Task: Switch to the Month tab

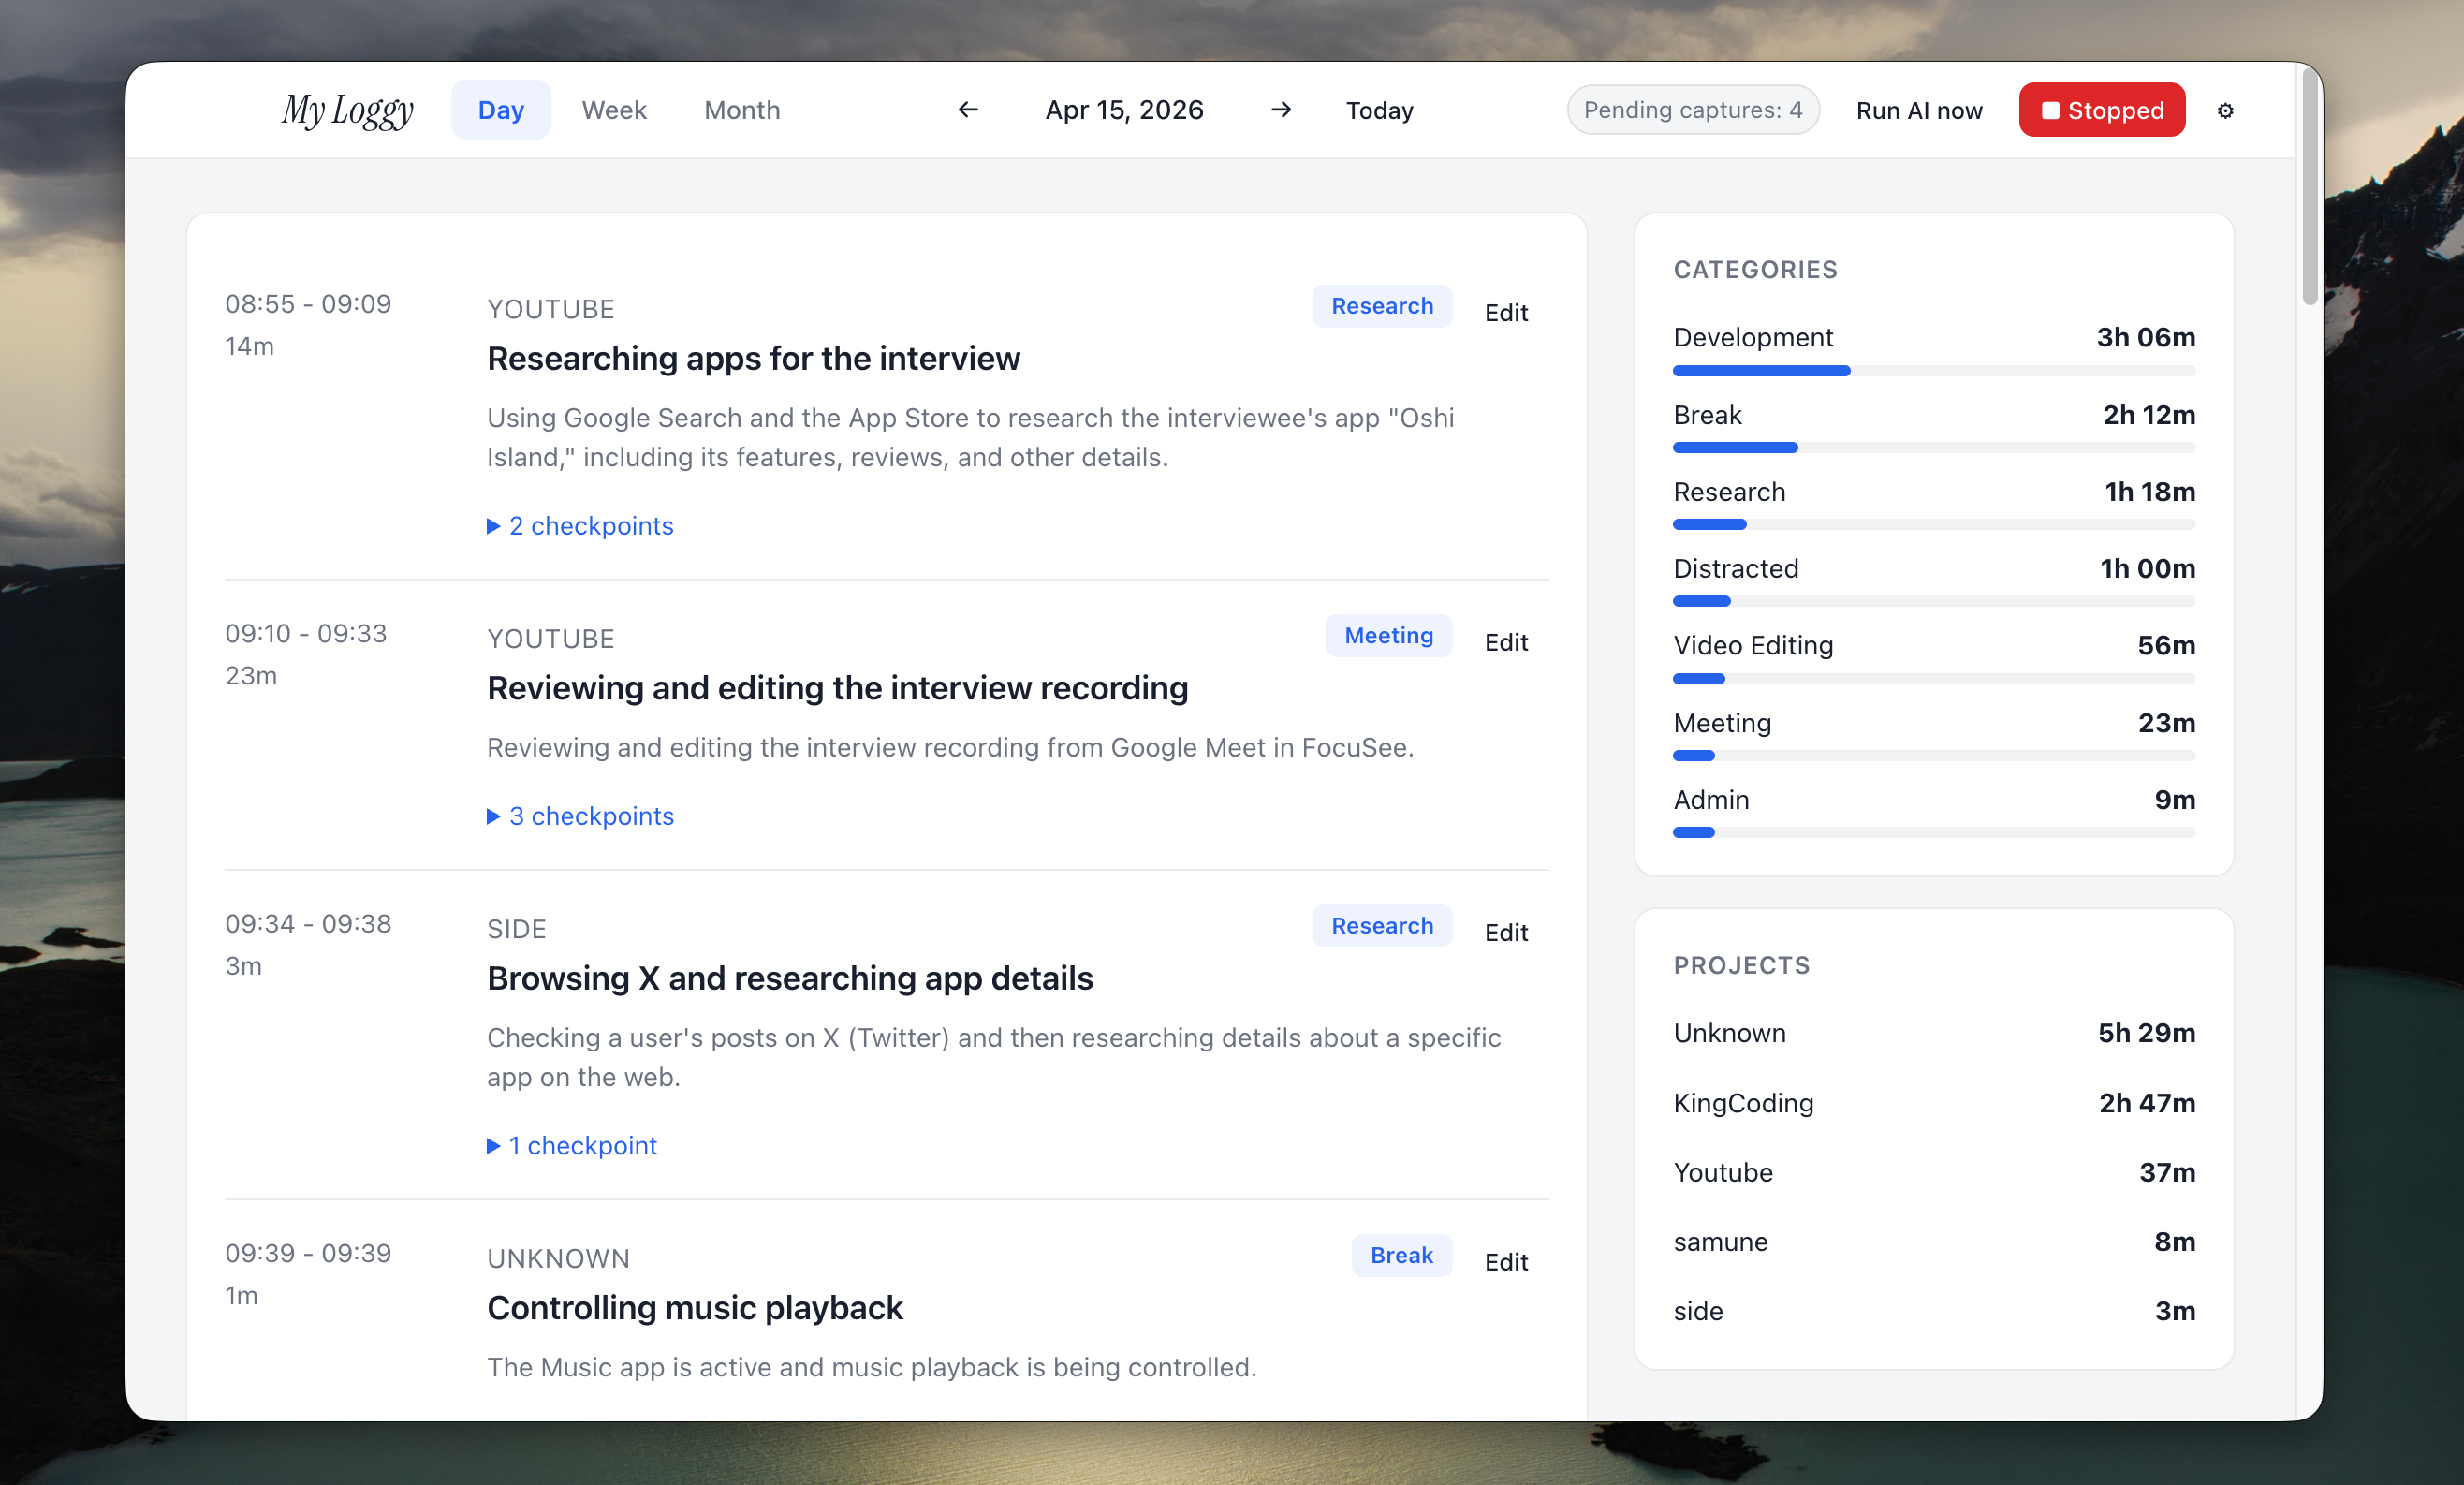Action: (x=741, y=110)
